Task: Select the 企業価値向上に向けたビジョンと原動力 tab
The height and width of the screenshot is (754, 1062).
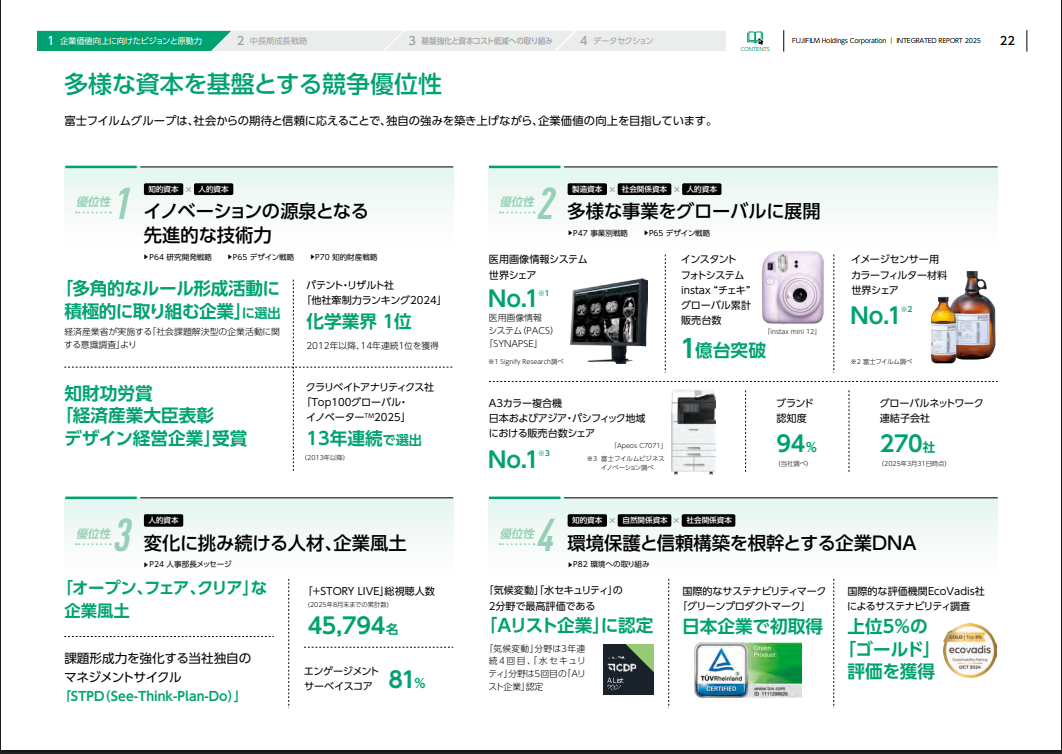Action: click(x=125, y=41)
